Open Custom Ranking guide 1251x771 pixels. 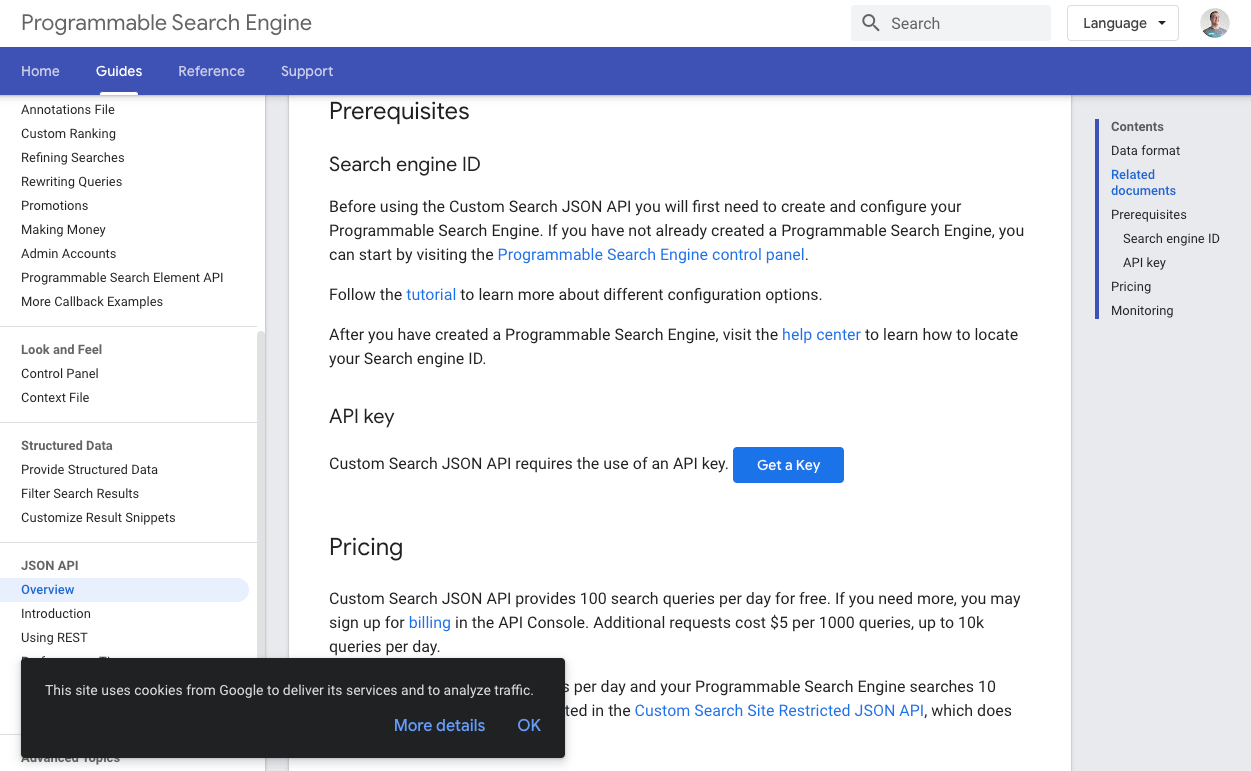point(68,133)
